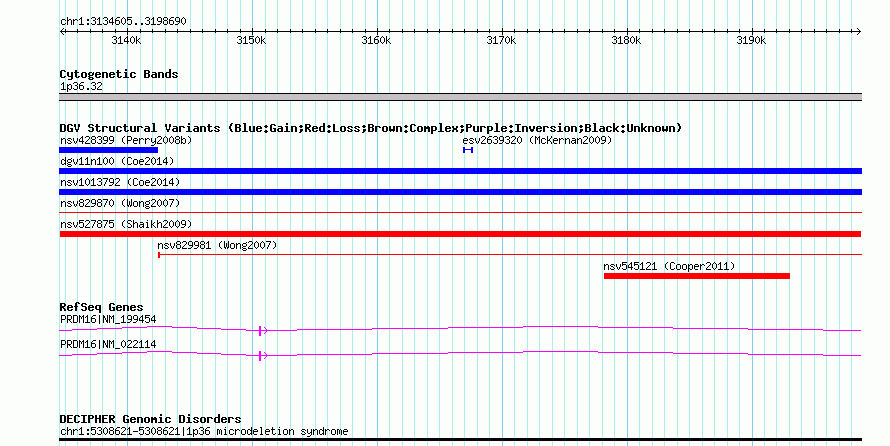The image size is (890, 446).
Task: Click the DECIPHER Genomic Disorders track title
Action: pos(150,419)
